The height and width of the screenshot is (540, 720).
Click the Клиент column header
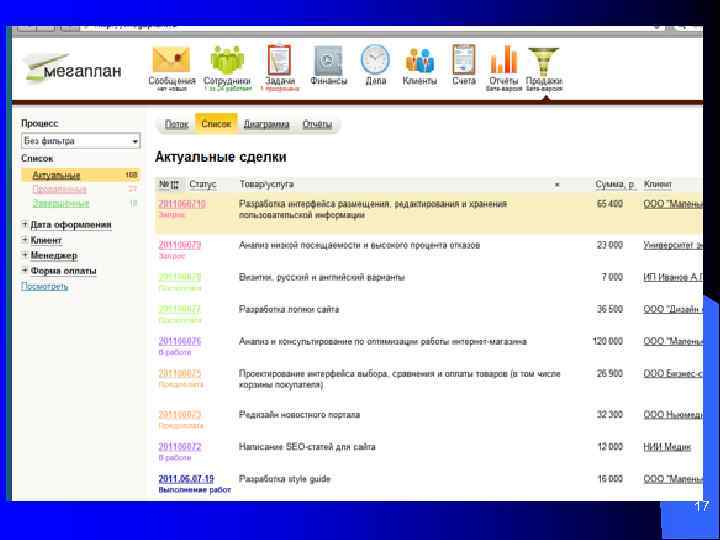tap(658, 185)
